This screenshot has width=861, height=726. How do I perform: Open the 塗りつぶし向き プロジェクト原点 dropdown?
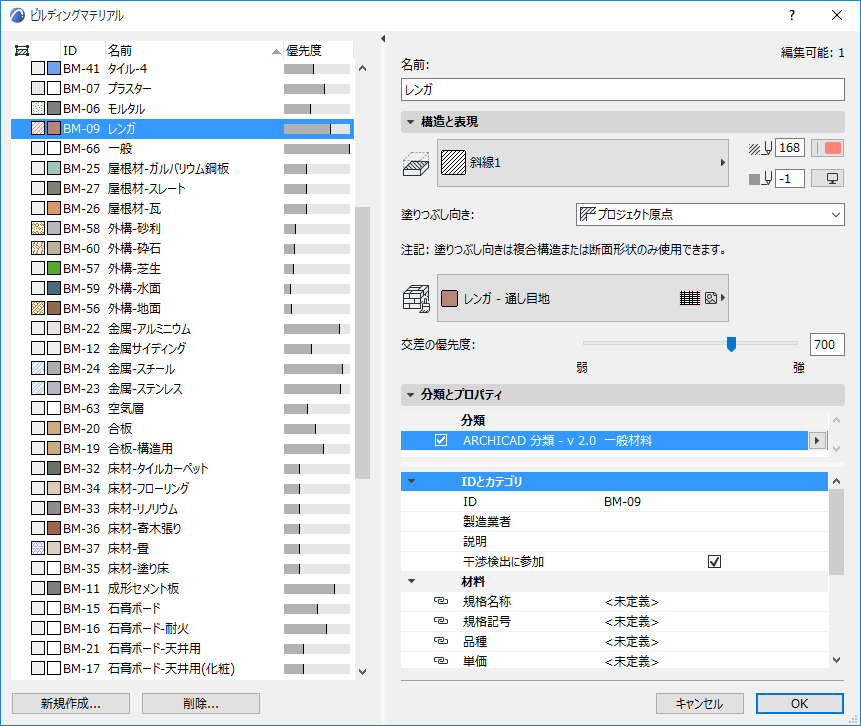710,214
